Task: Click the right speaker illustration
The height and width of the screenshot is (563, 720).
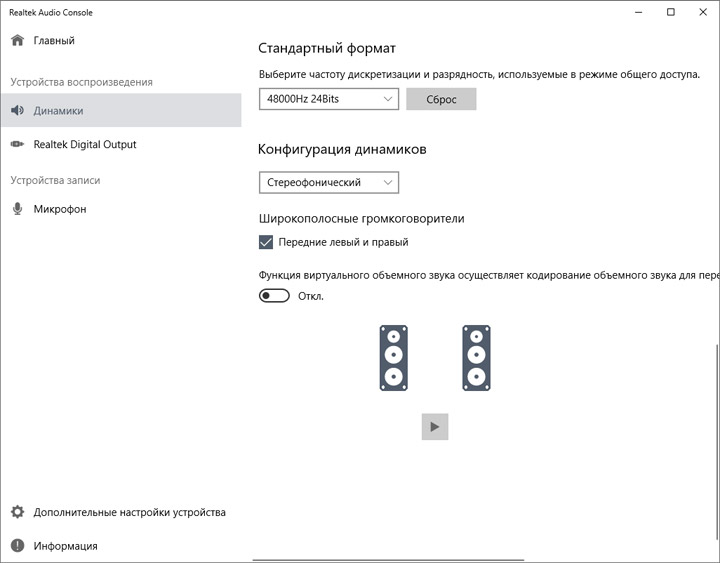Action: (x=476, y=357)
